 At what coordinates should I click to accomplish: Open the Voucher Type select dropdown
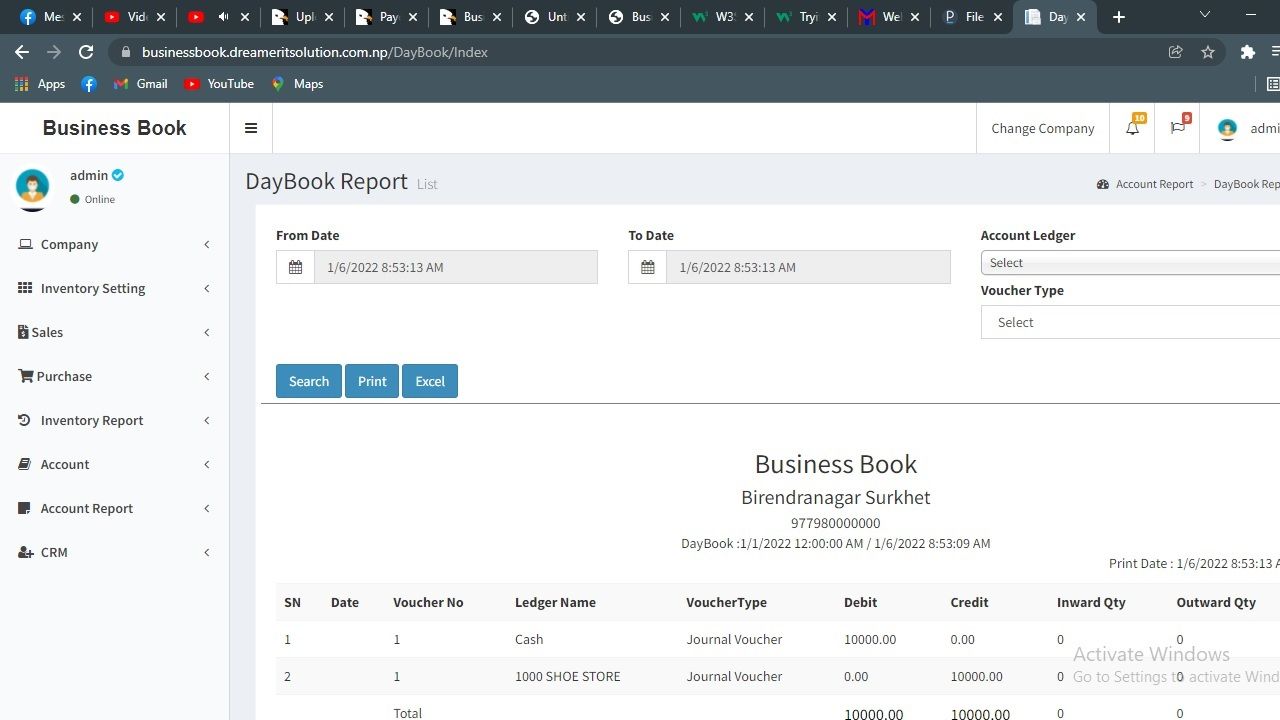click(1130, 322)
